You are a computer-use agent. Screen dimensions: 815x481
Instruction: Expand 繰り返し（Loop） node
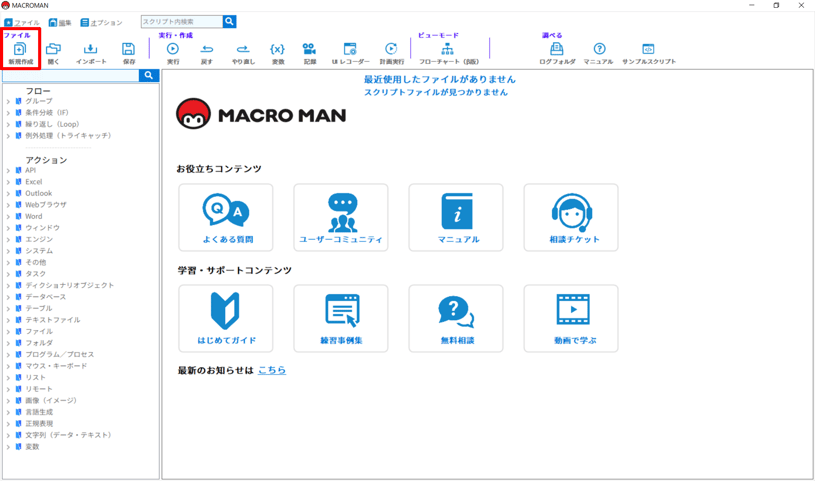click(8, 124)
